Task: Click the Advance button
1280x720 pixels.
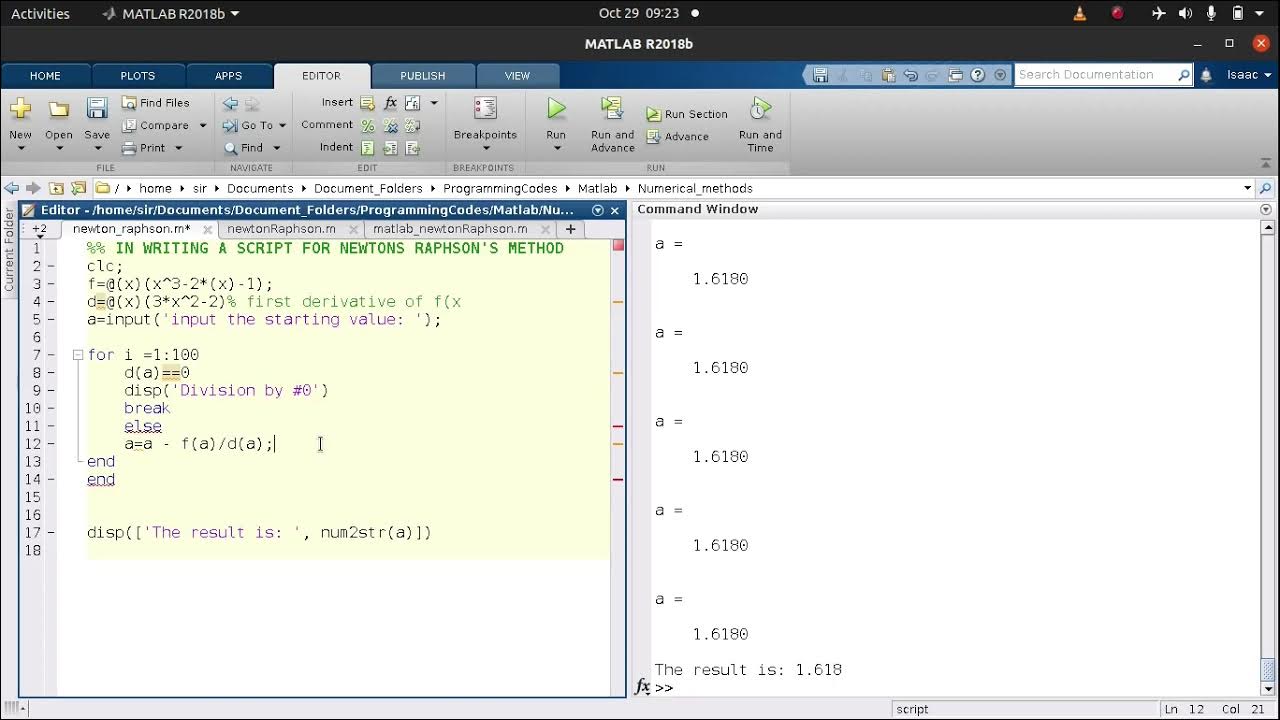Action: (676, 137)
